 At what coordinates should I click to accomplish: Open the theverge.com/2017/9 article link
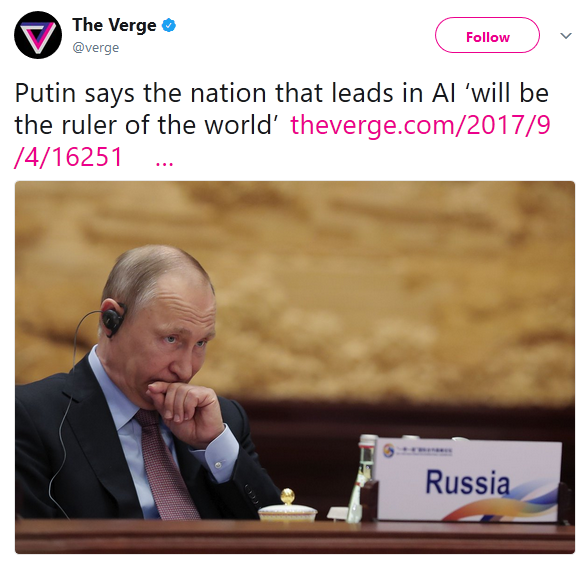(420, 125)
